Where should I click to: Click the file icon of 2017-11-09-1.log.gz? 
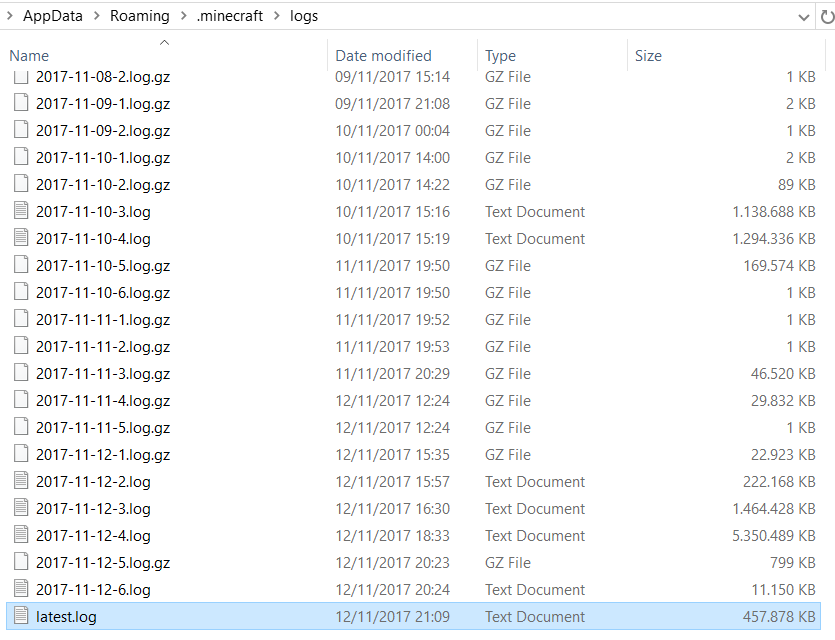[x=21, y=102]
